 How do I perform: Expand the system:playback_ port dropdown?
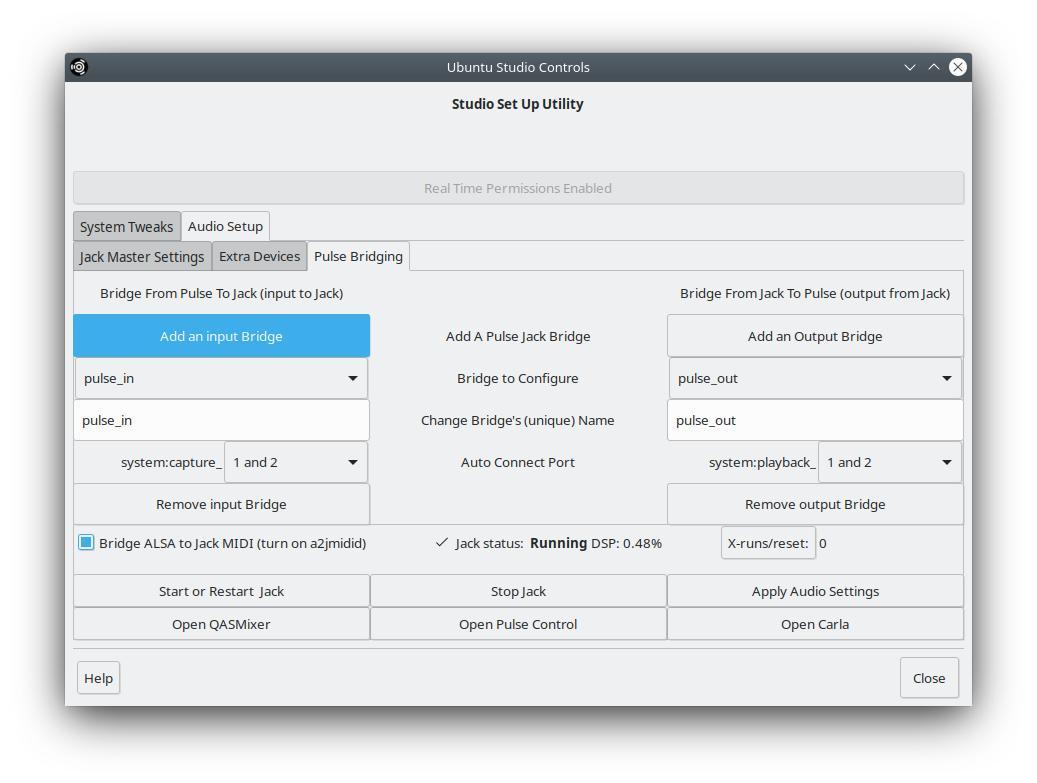click(x=890, y=463)
